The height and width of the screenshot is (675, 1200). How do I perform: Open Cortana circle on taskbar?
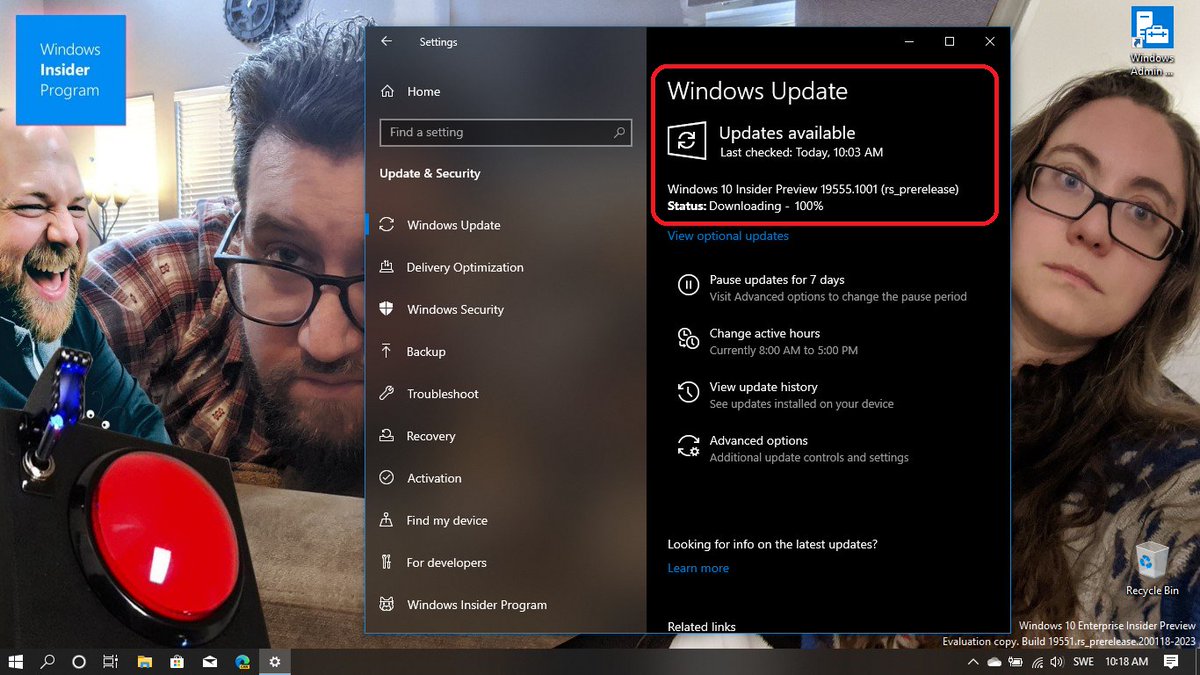point(79,661)
